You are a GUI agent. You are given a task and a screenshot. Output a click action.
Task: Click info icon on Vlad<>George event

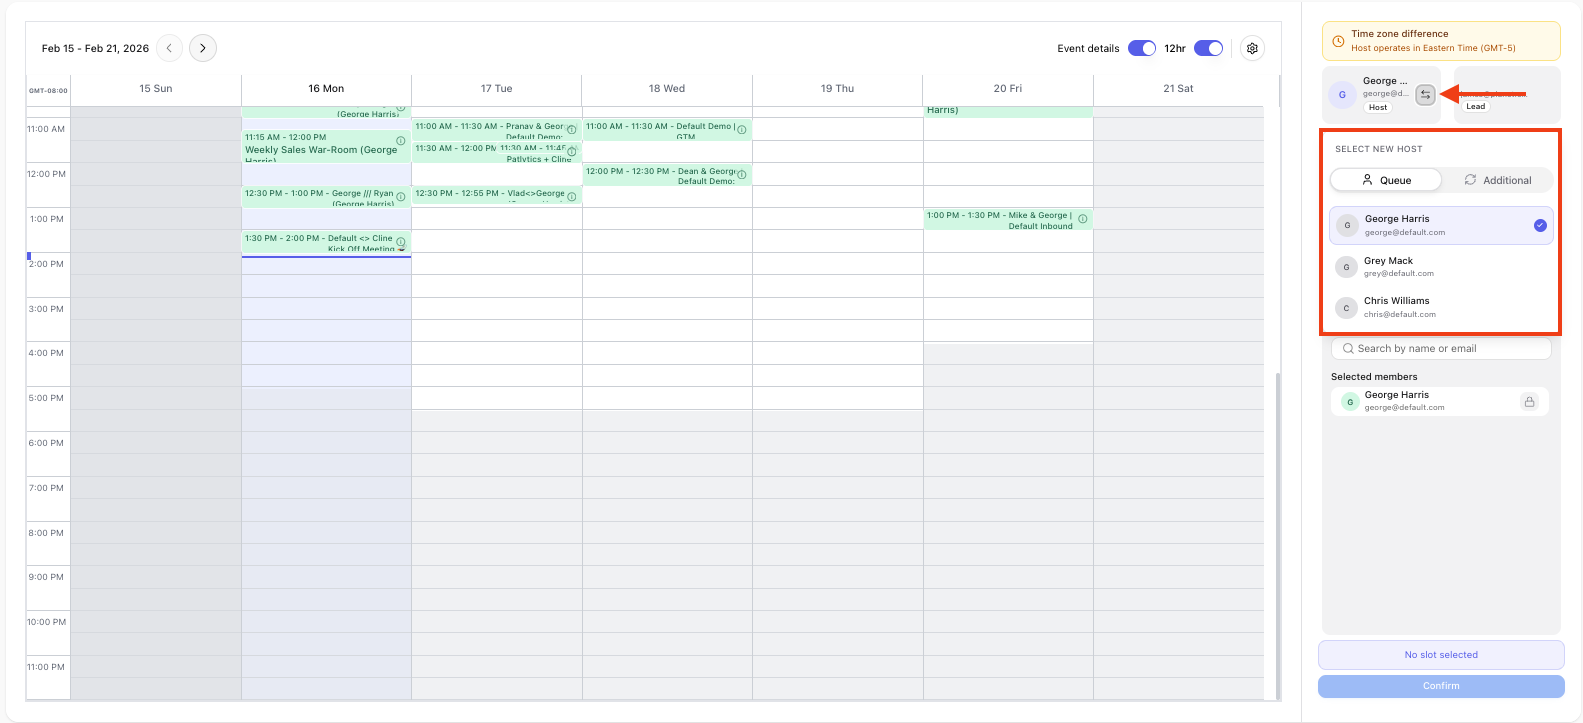click(x=572, y=197)
